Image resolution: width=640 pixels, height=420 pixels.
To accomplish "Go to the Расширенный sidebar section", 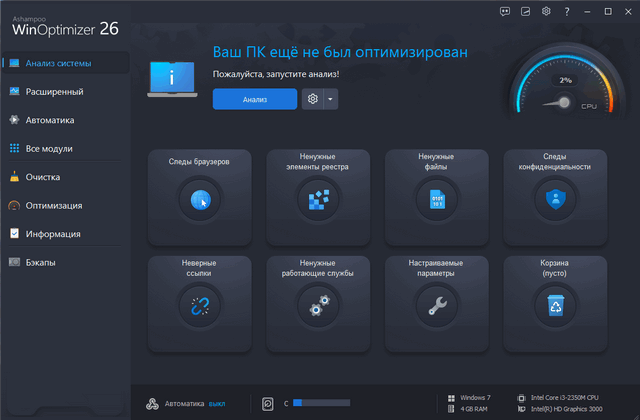I will coord(54,92).
